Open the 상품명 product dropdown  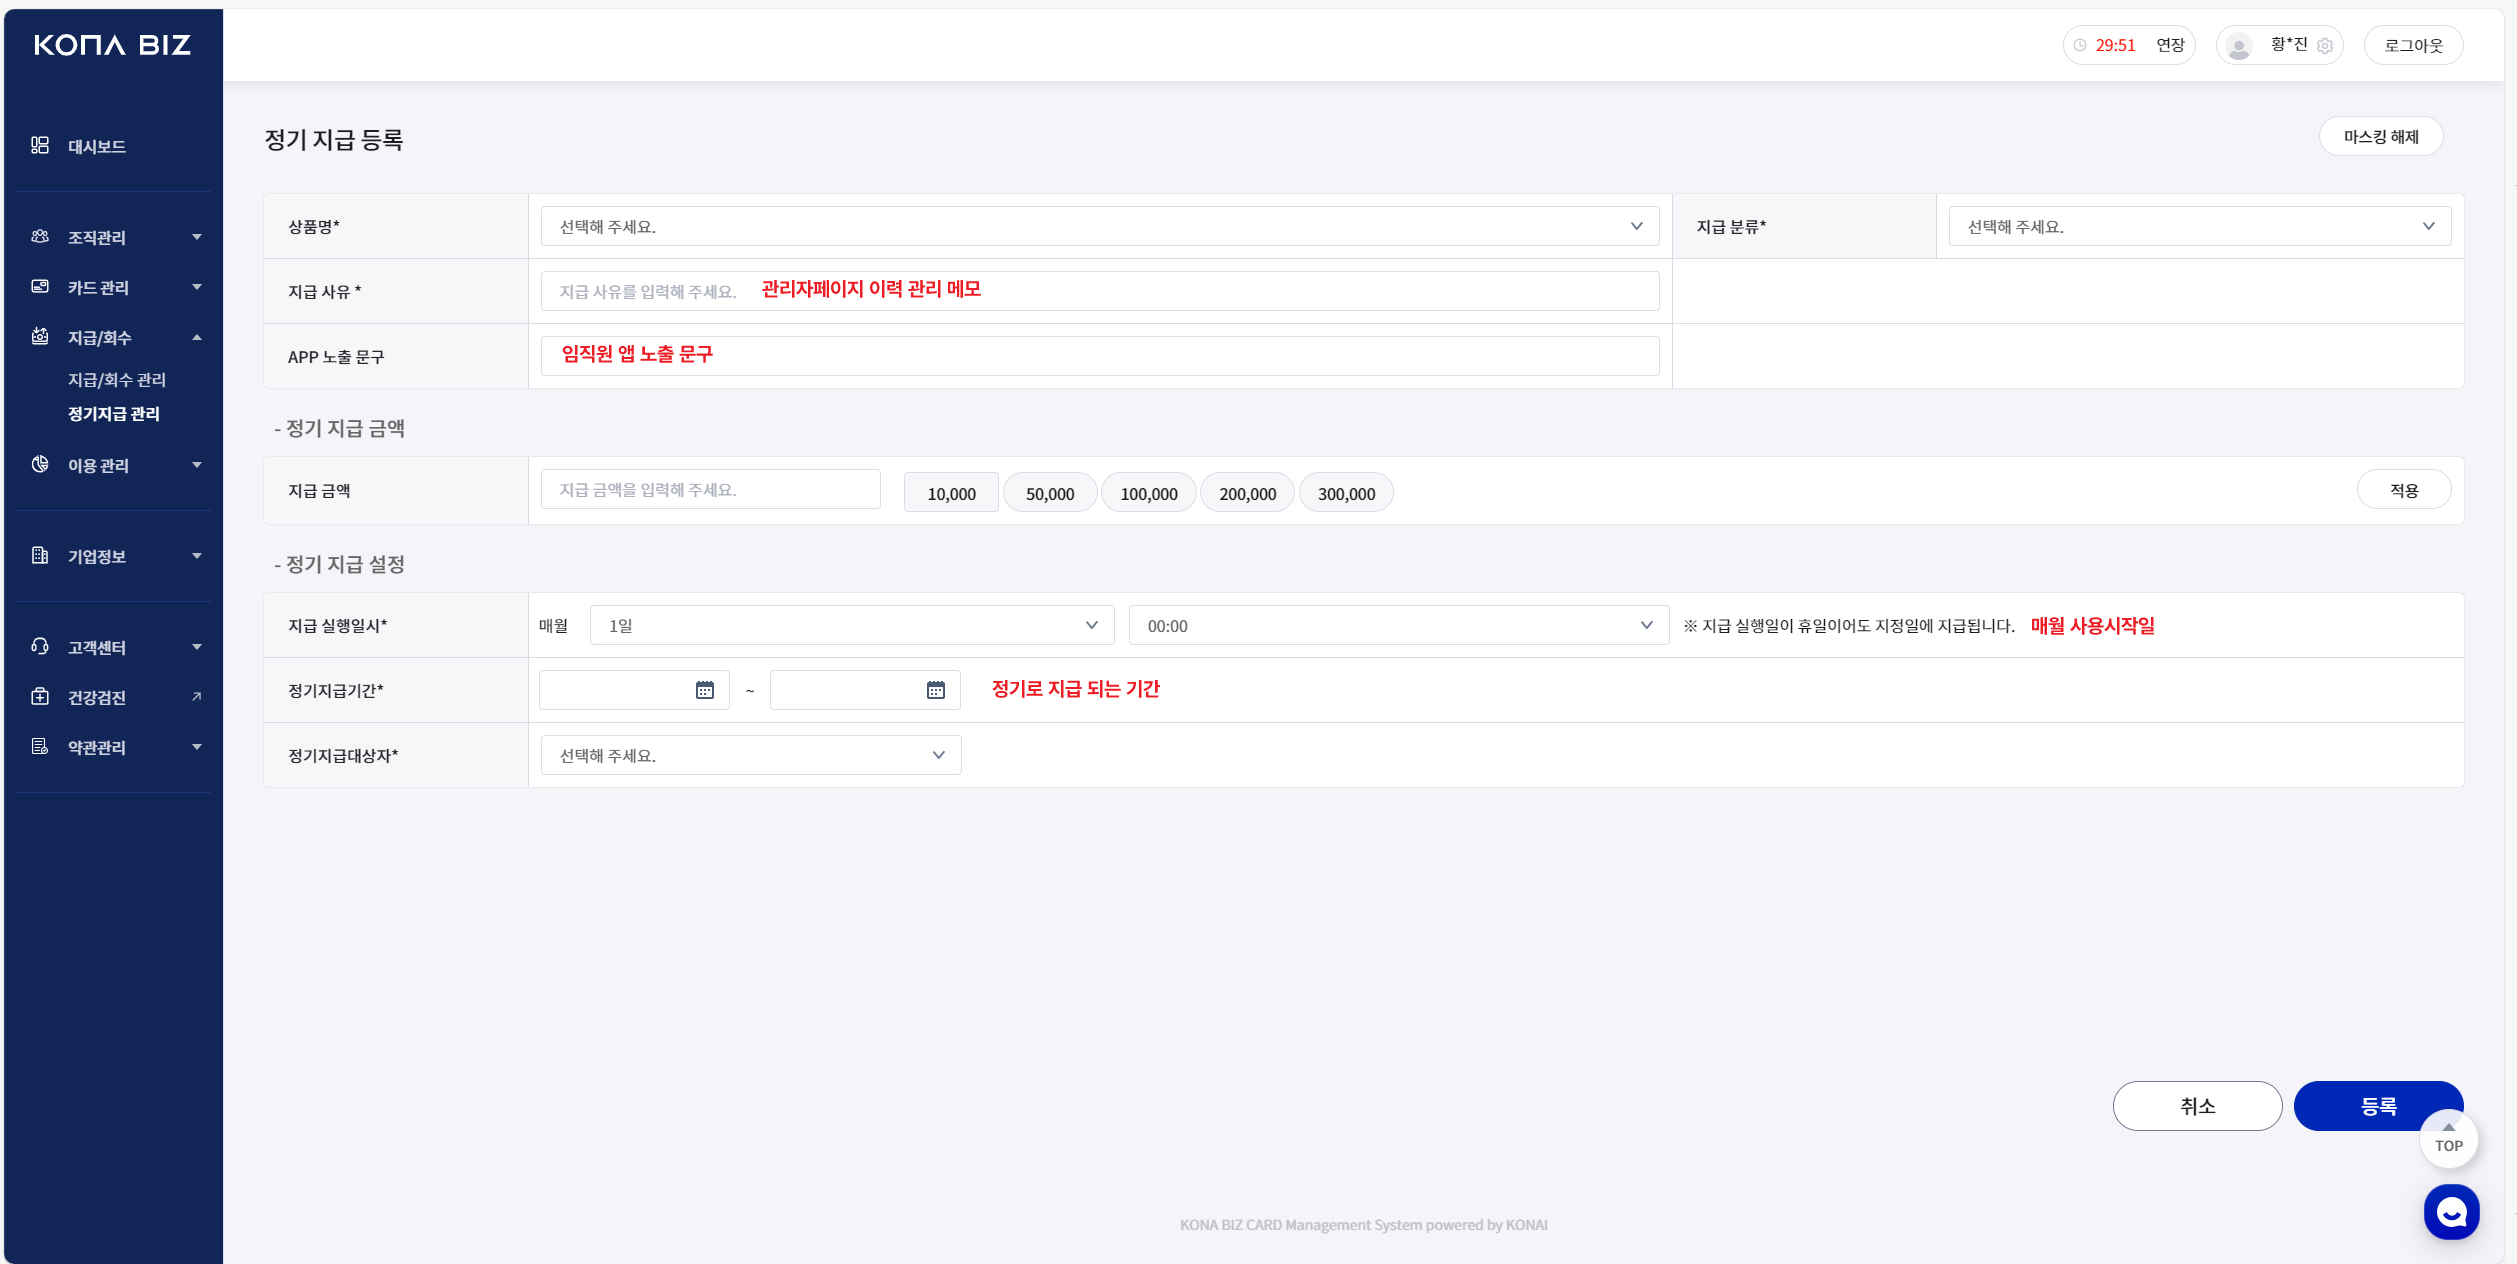[x=1099, y=227]
